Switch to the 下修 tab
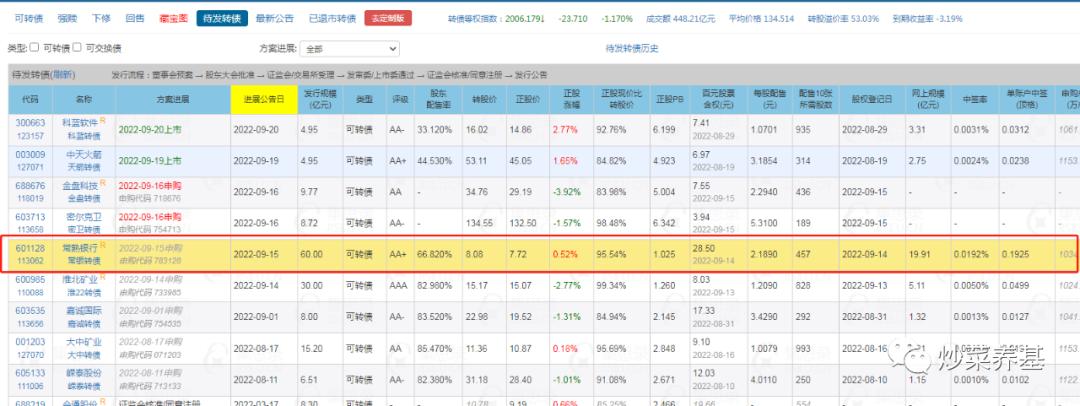 [101, 19]
